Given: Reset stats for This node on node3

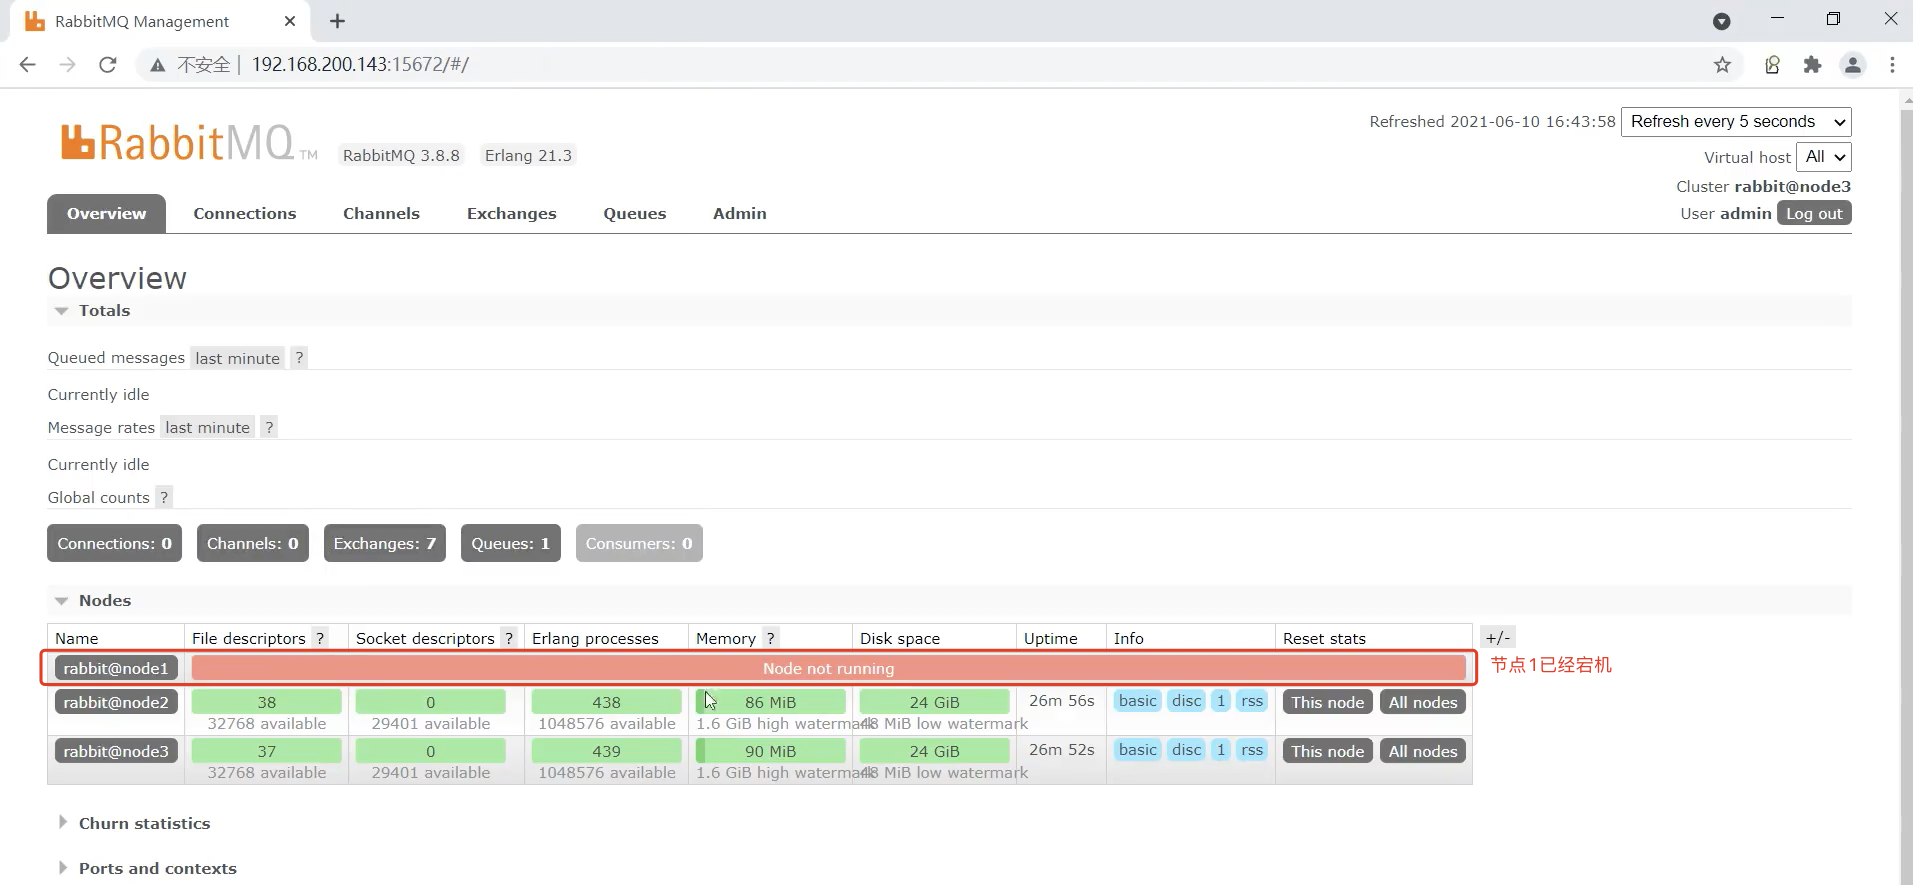Looking at the screenshot, I should [x=1328, y=752].
